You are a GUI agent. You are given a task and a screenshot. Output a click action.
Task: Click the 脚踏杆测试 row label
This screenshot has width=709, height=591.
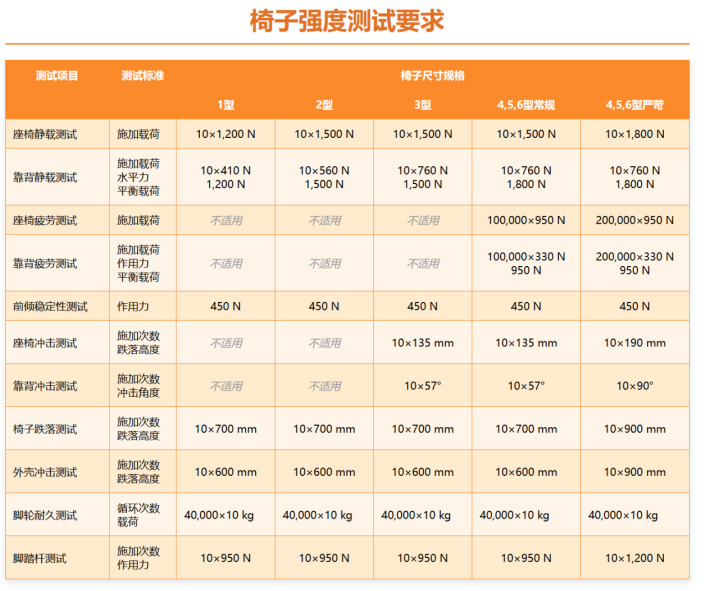tap(39, 558)
